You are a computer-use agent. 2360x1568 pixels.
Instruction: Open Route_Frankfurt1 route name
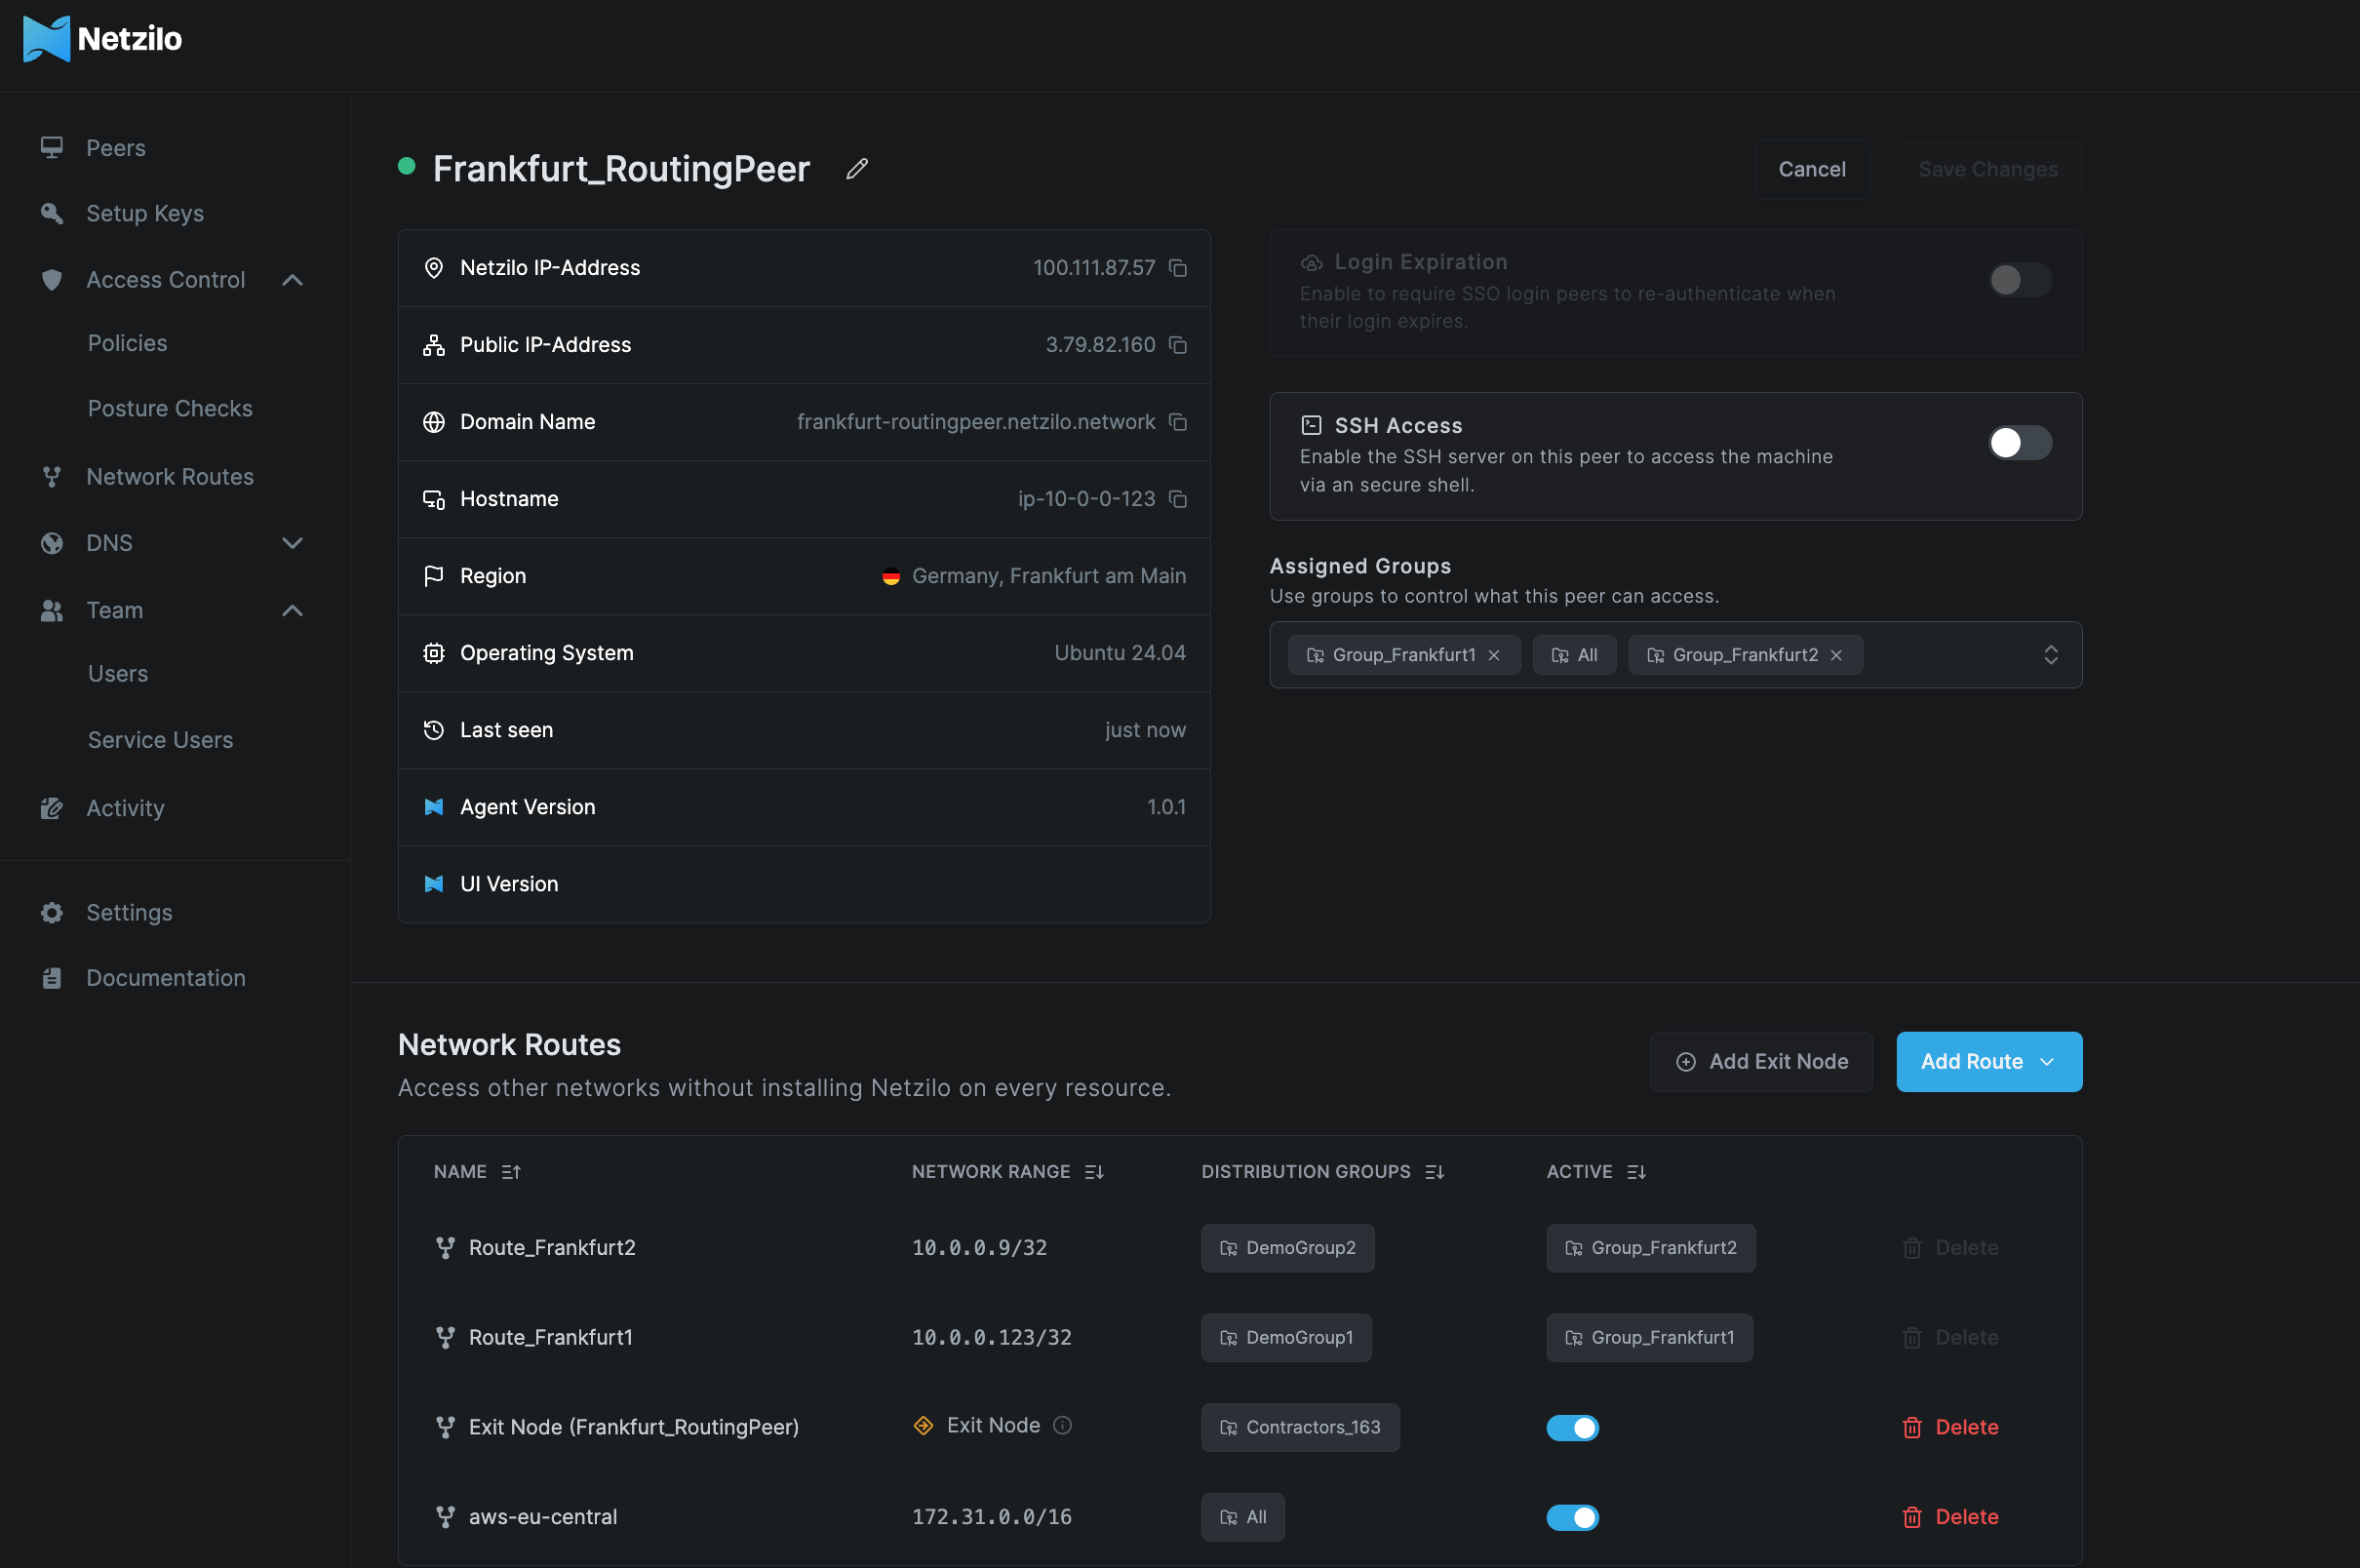[x=550, y=1337]
